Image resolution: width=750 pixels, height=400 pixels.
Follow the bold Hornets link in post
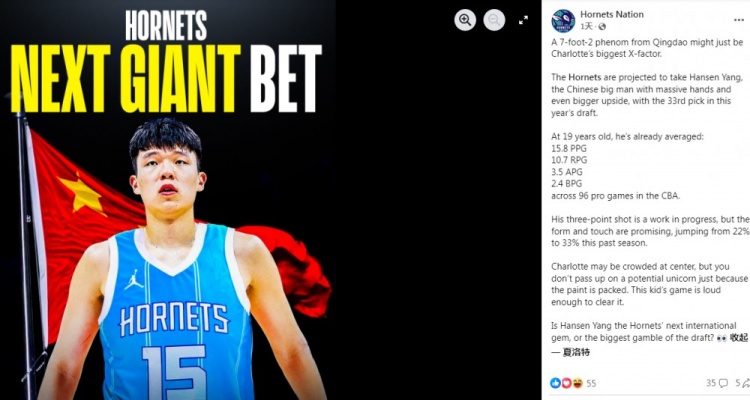(585, 77)
